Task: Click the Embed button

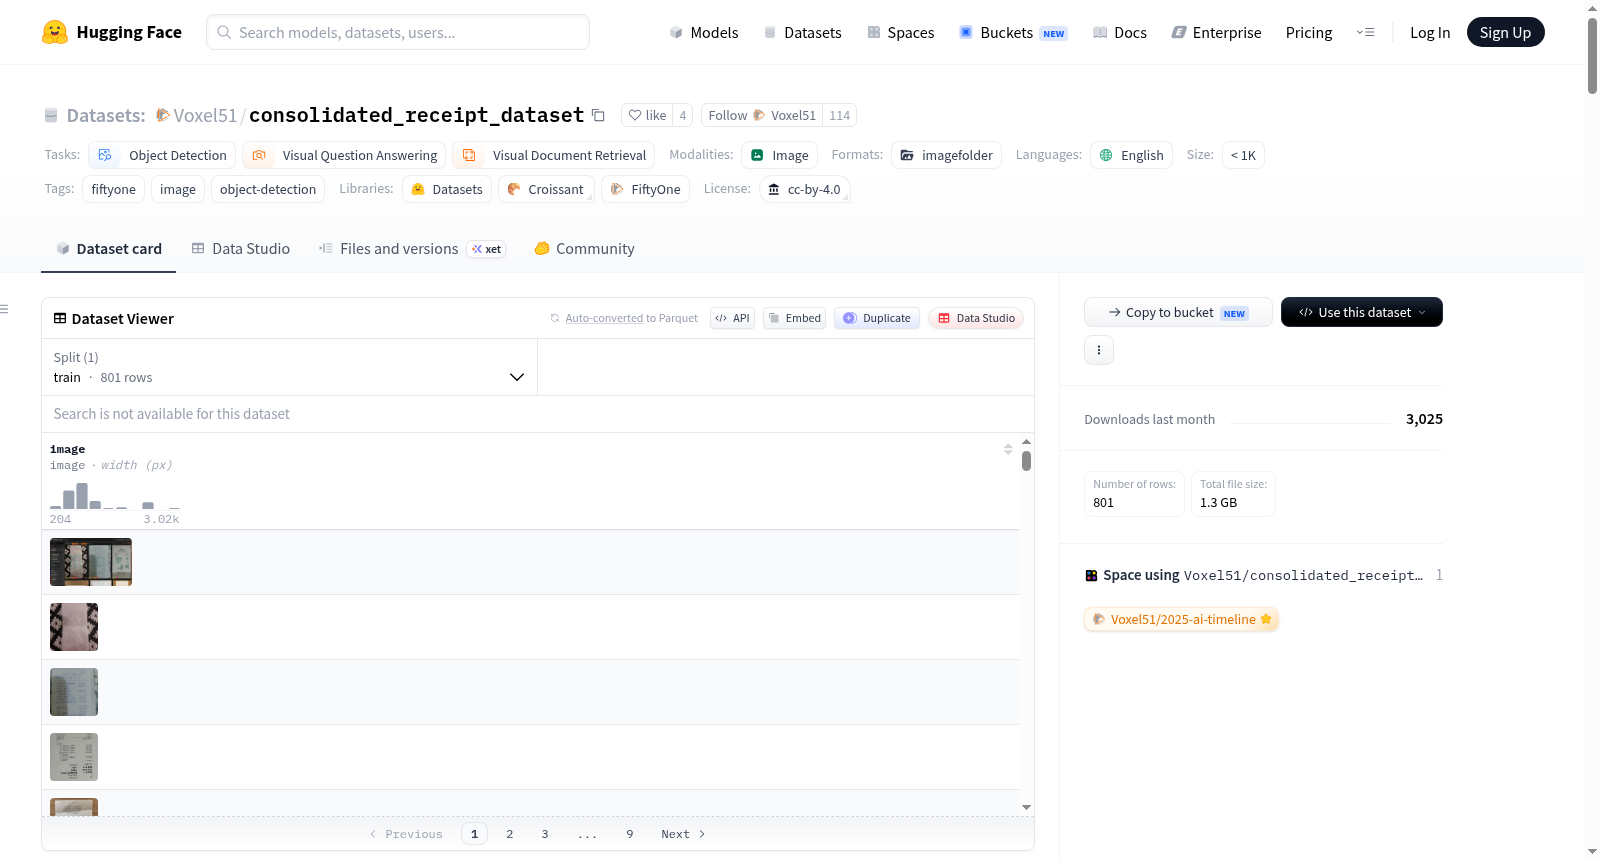Action: [x=794, y=318]
